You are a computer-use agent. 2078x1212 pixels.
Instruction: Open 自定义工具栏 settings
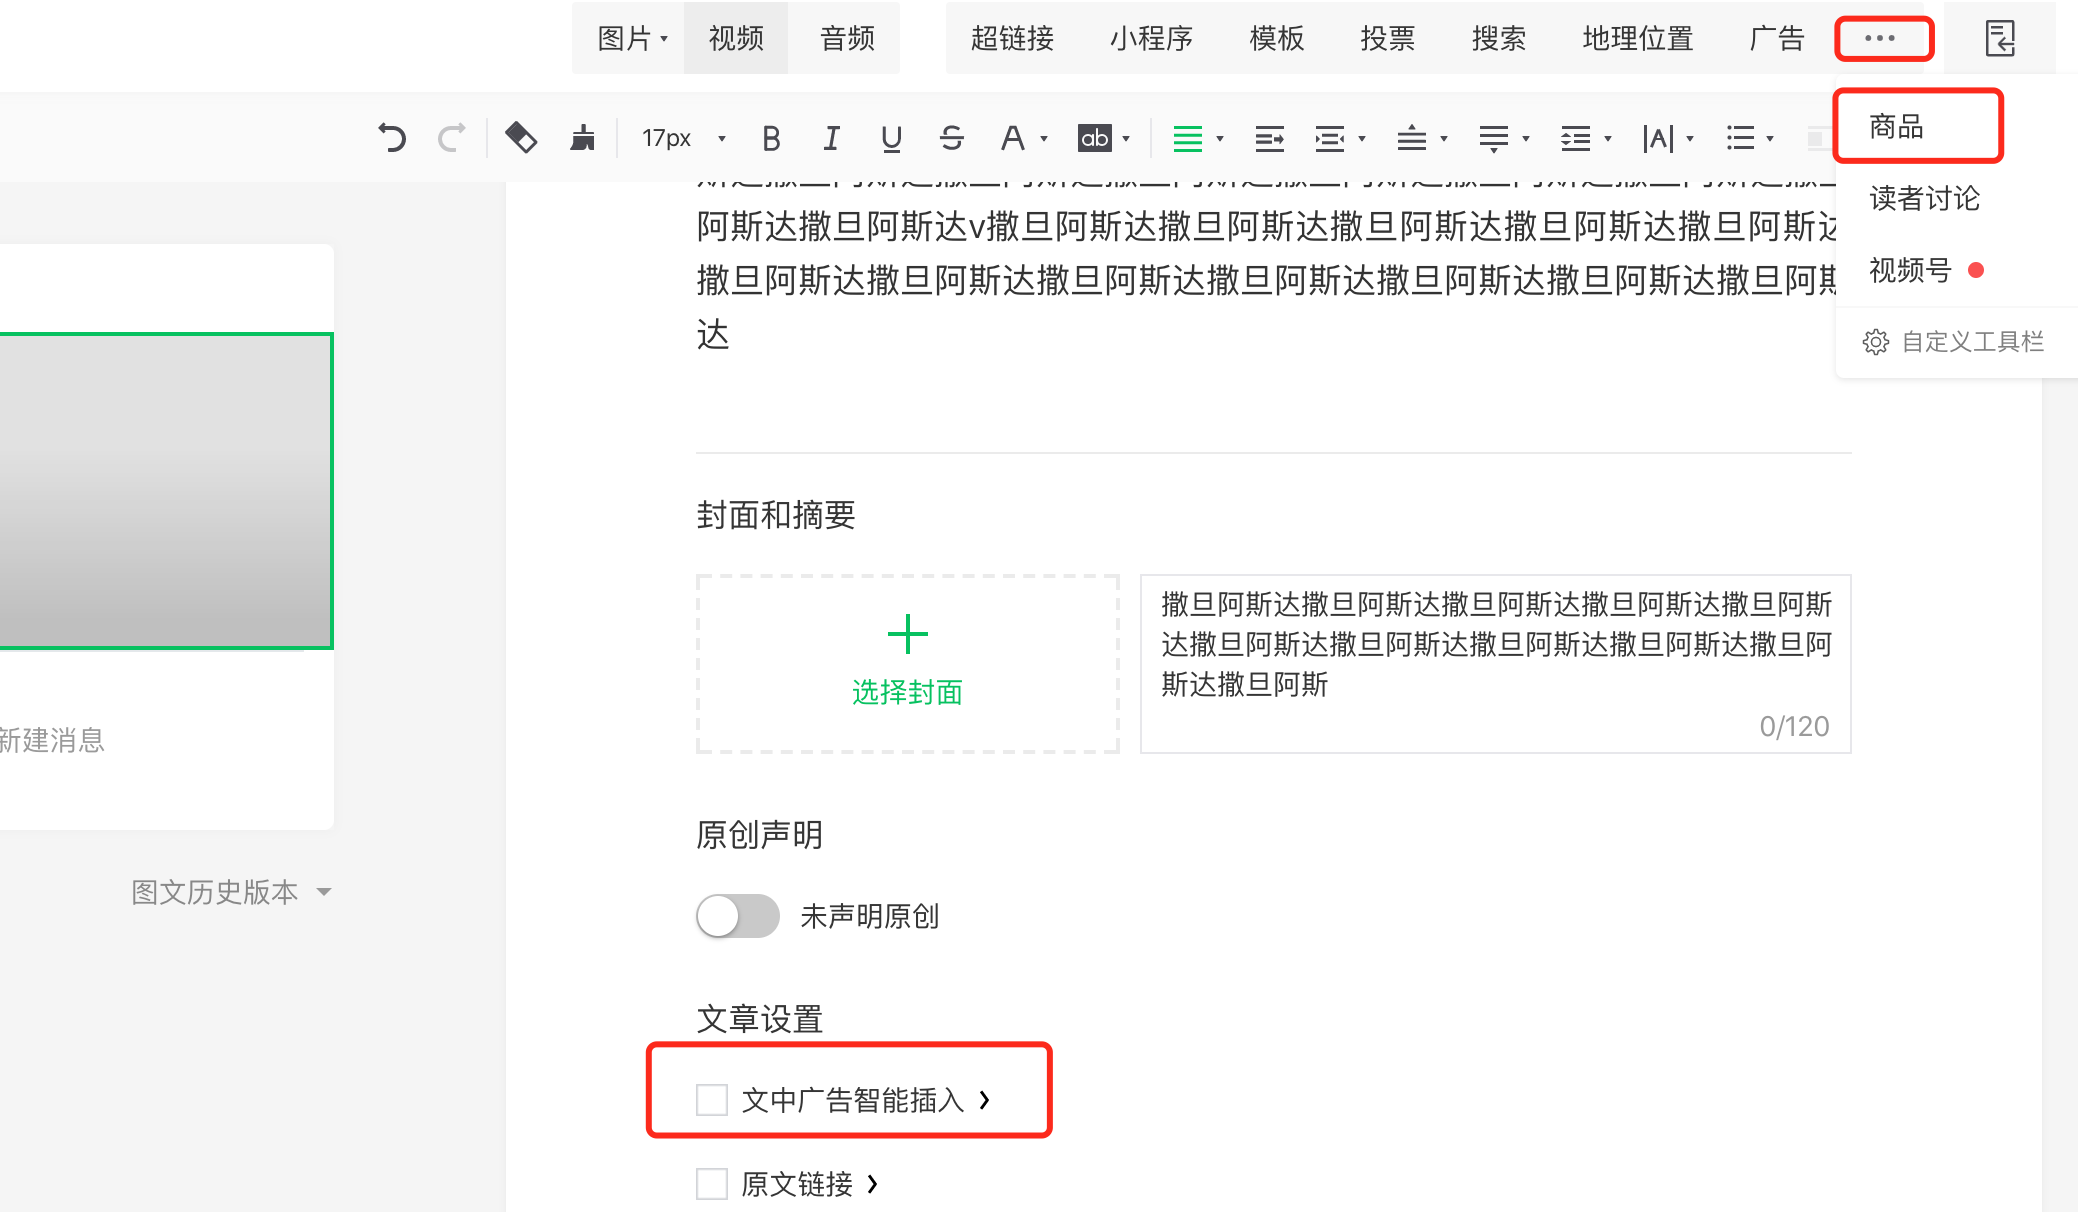[x=1954, y=342]
